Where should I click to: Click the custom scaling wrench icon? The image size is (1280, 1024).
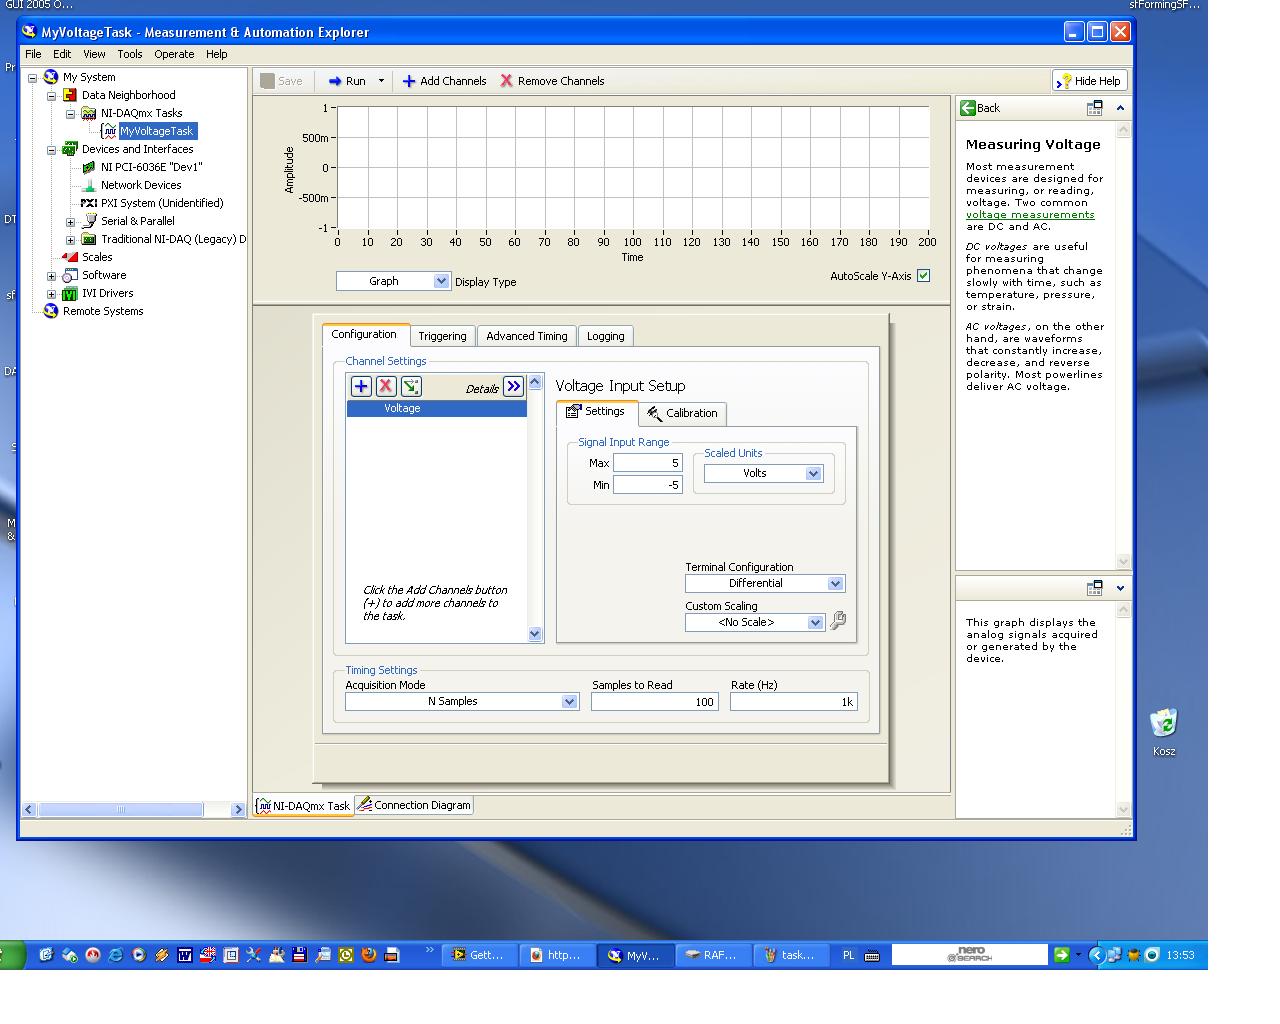838,620
